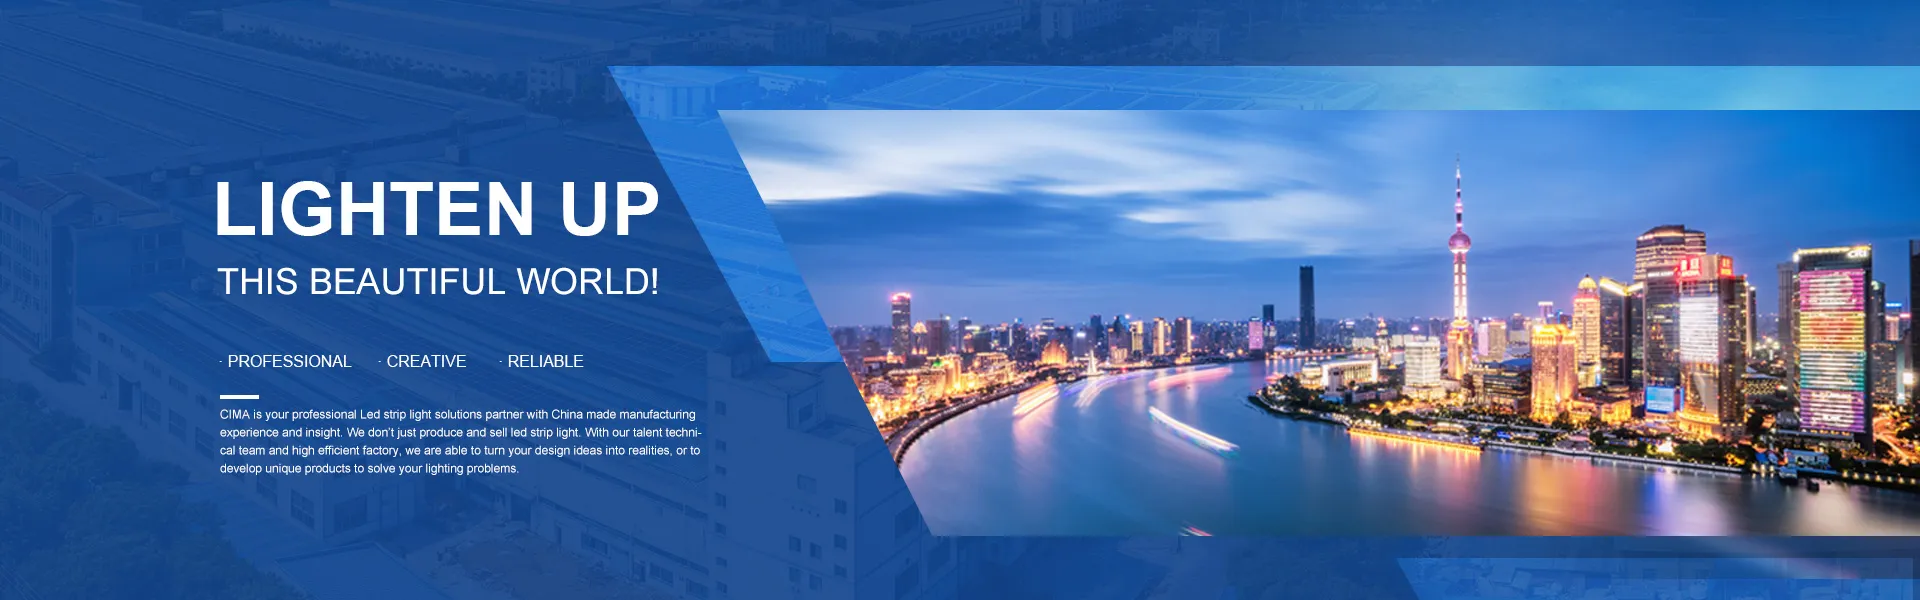Click the LIGHTEN UP headline
Viewport: 1920px width, 600px height.
437,209
